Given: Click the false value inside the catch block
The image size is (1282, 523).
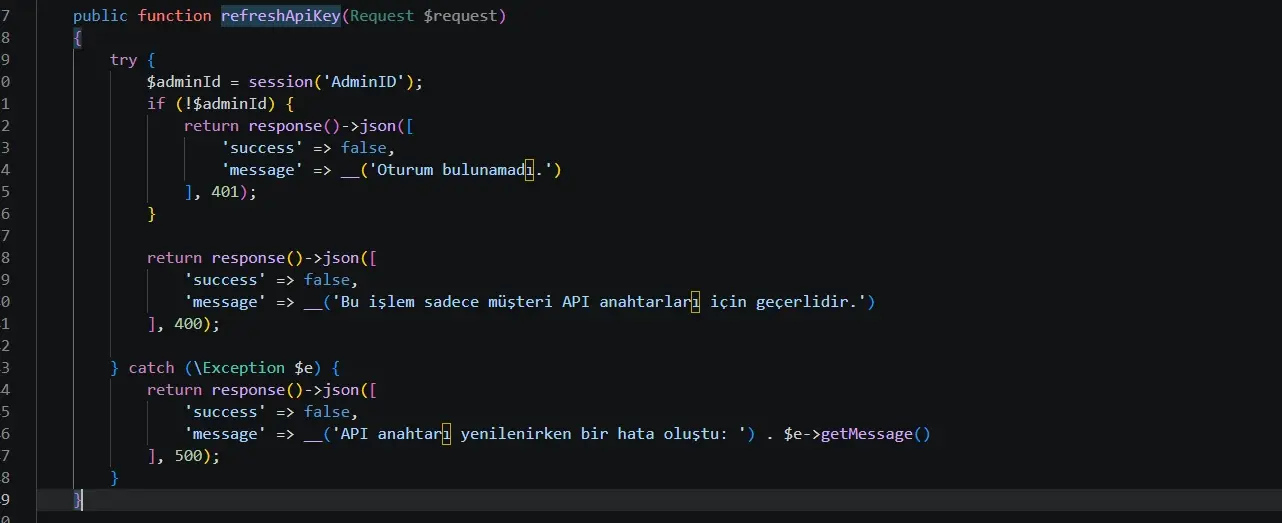Looking at the screenshot, I should (327, 412).
